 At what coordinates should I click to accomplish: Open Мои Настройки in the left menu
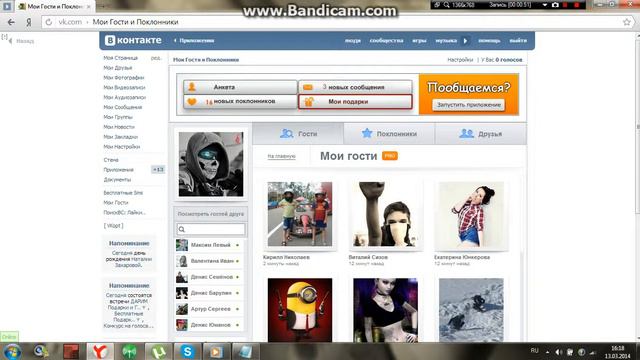(122, 147)
